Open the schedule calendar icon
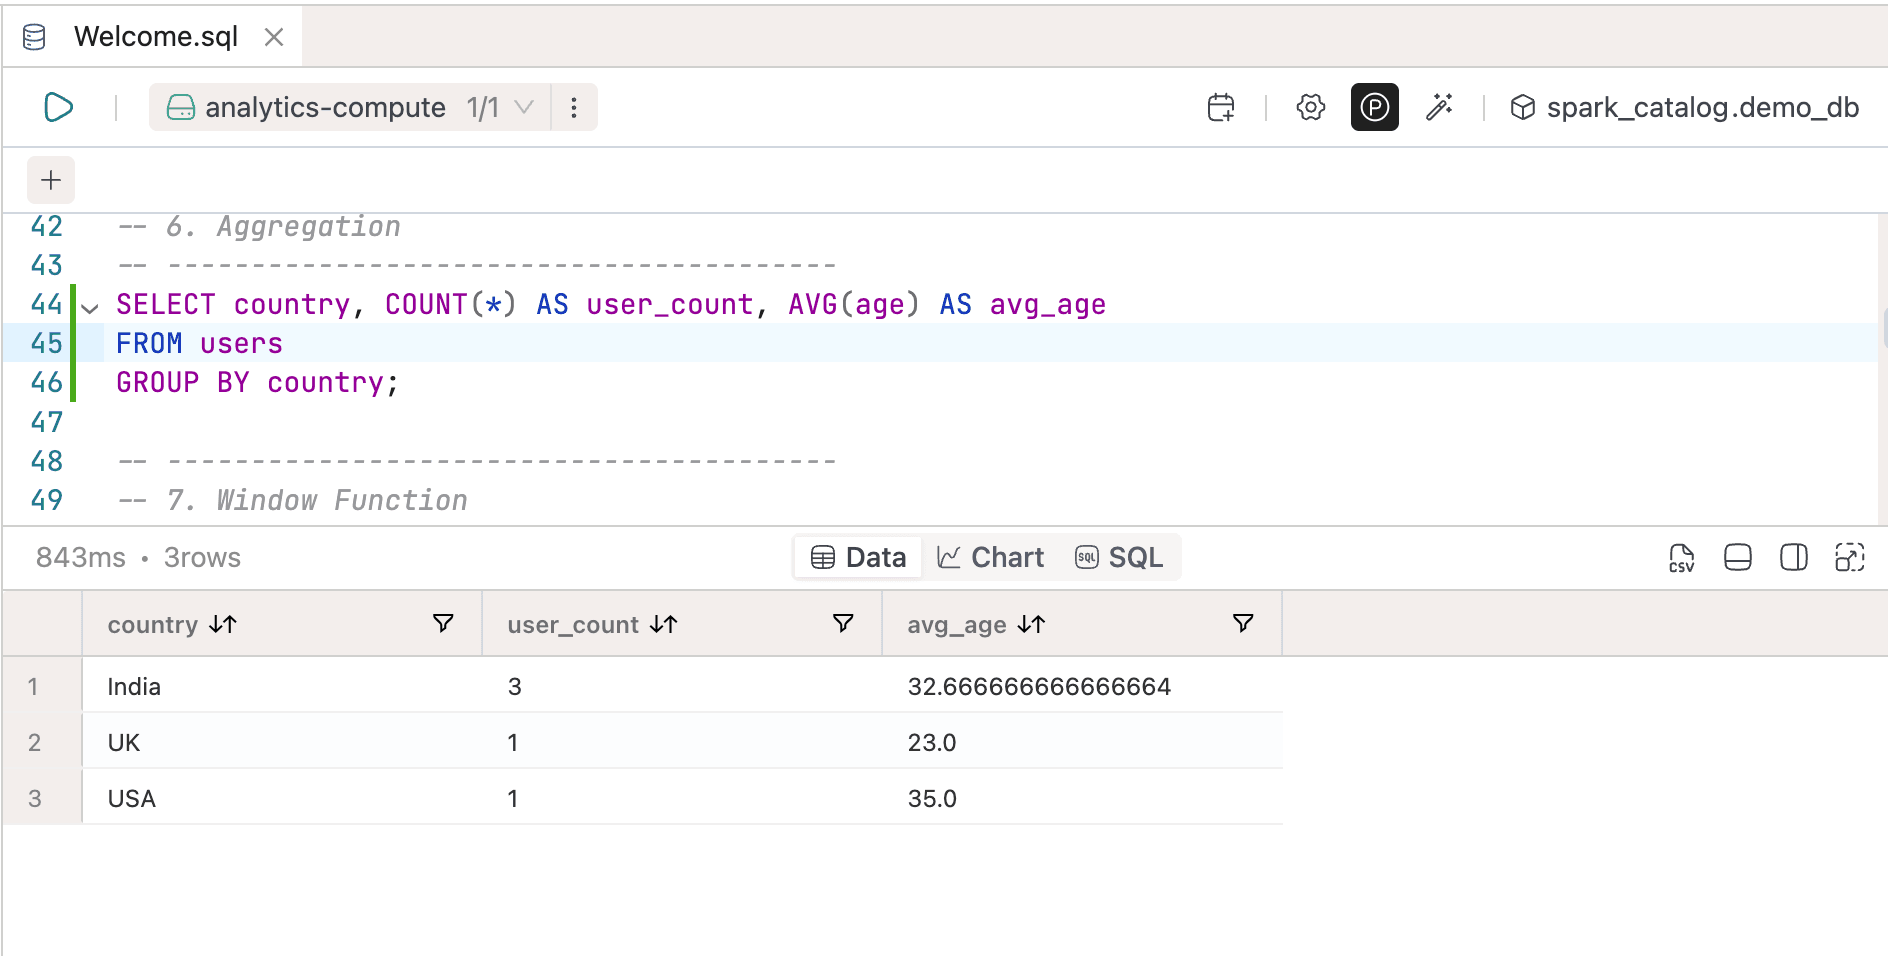 pos(1221,107)
